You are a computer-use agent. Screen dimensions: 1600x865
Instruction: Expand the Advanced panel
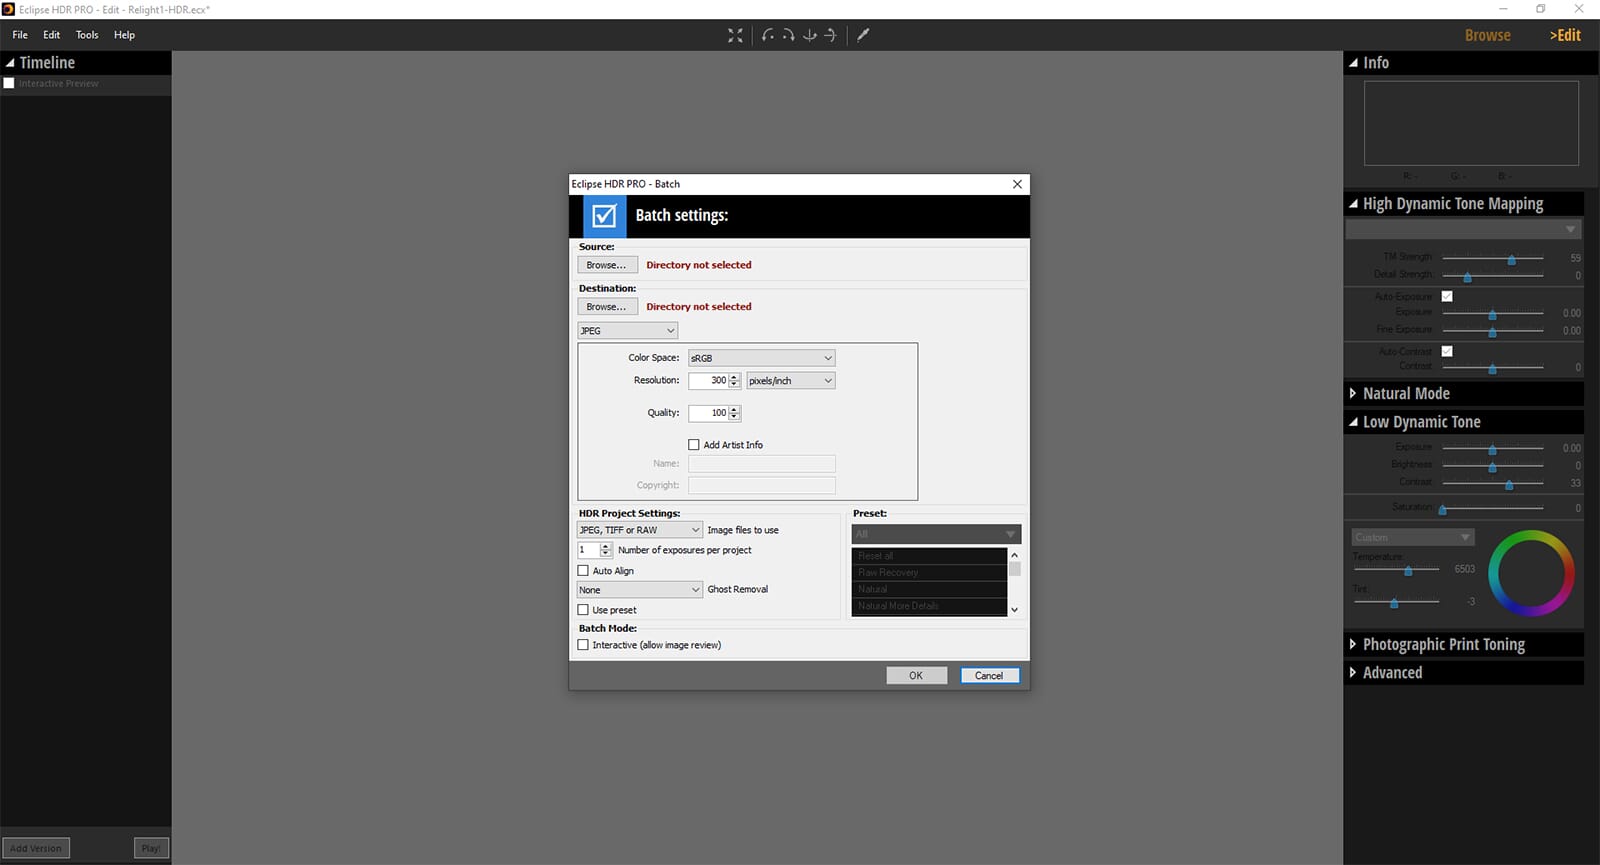click(x=1353, y=673)
